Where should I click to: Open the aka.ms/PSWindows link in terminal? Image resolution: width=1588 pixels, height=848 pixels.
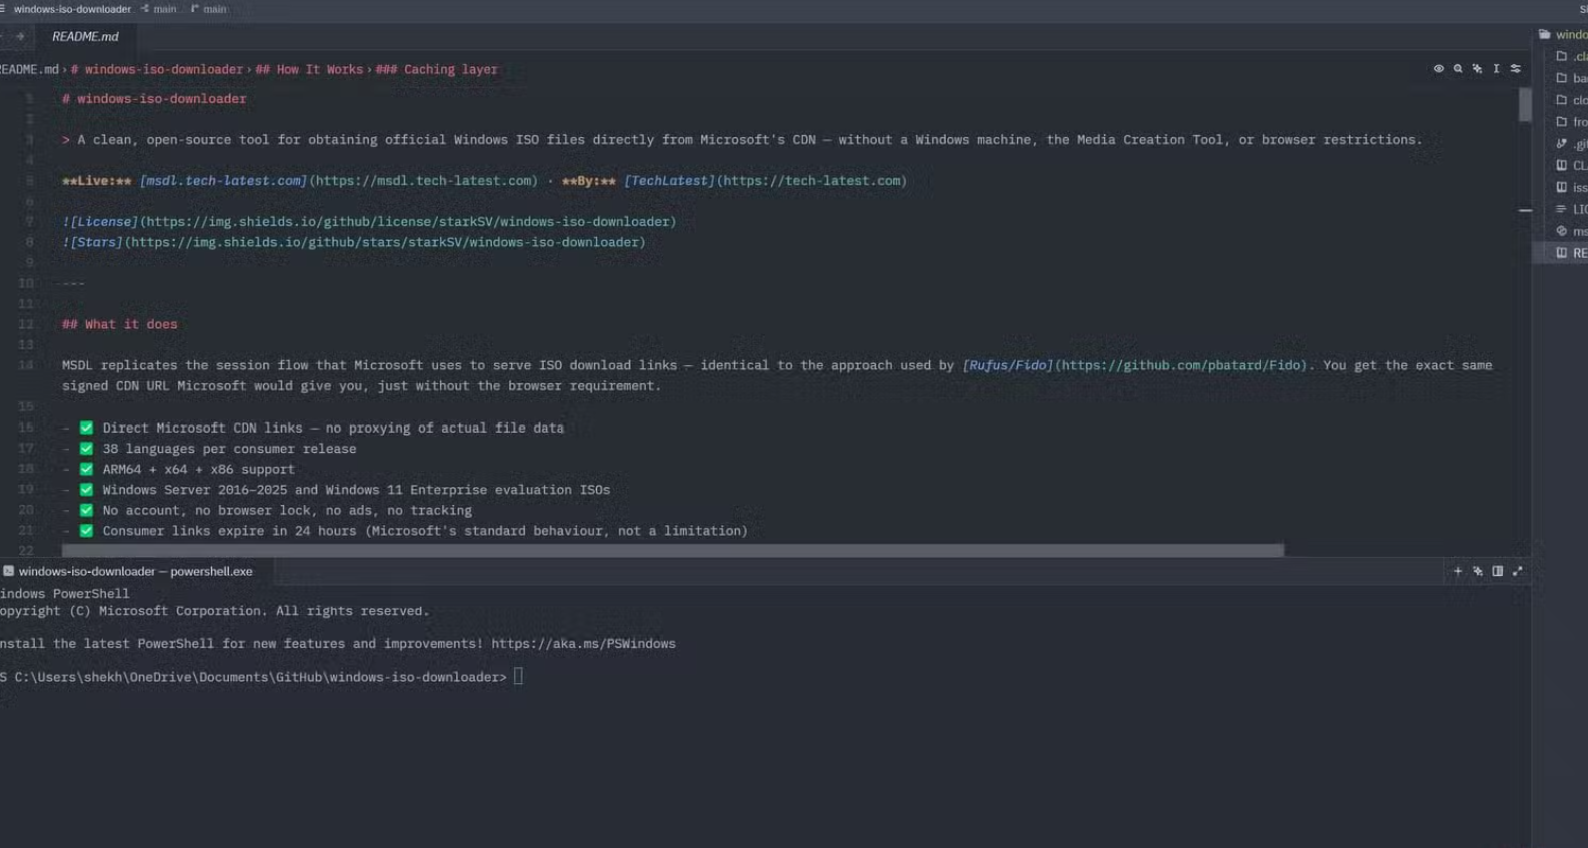583,644
